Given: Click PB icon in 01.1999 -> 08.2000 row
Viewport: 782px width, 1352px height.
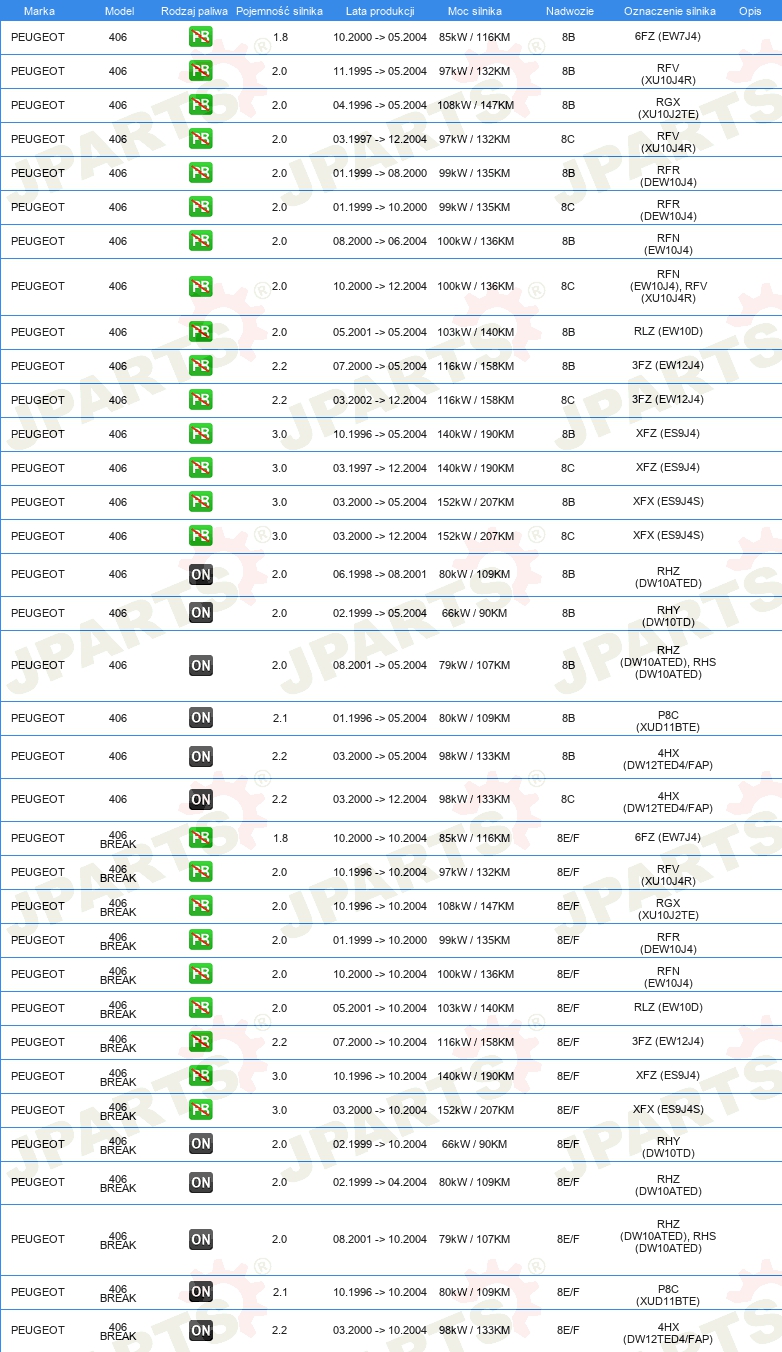Looking at the screenshot, I should pyautogui.click(x=201, y=173).
